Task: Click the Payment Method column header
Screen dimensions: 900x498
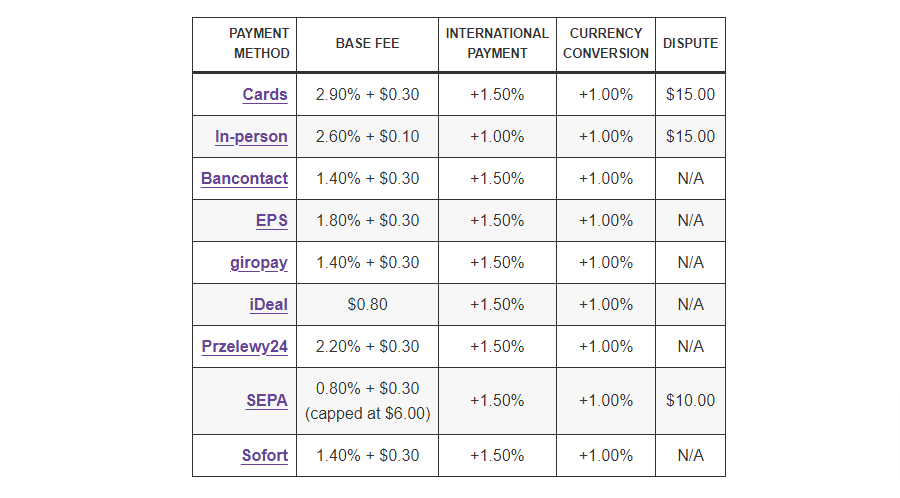Action: 259,44
